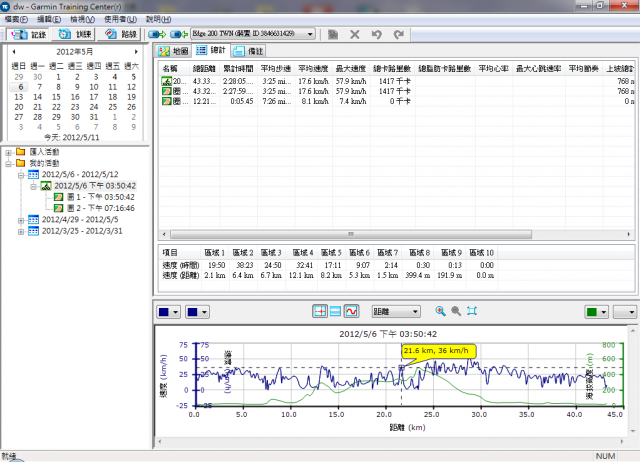Expand the 2012/3/25 - 2012/3/31 week
Screen dimensions: 640x462
pyautogui.click(x=21, y=232)
